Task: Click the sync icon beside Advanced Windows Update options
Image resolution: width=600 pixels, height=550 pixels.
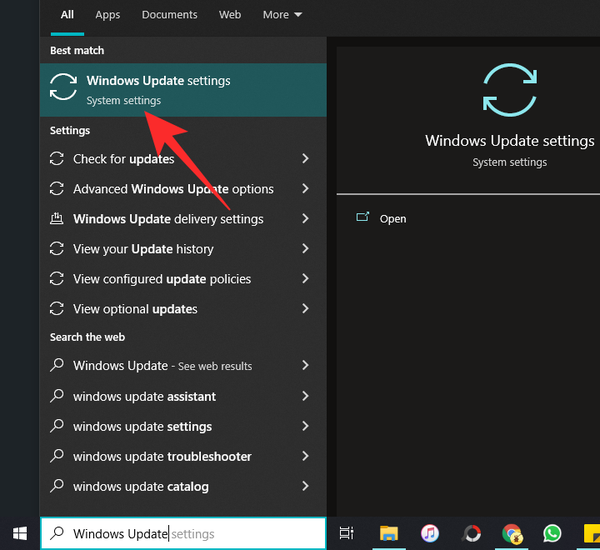Action: point(57,188)
